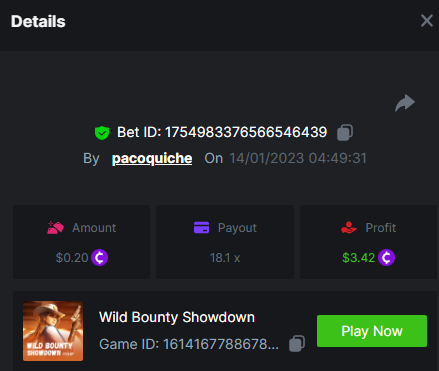Launch the game with Play Now
439x371 pixels.
pyautogui.click(x=372, y=331)
